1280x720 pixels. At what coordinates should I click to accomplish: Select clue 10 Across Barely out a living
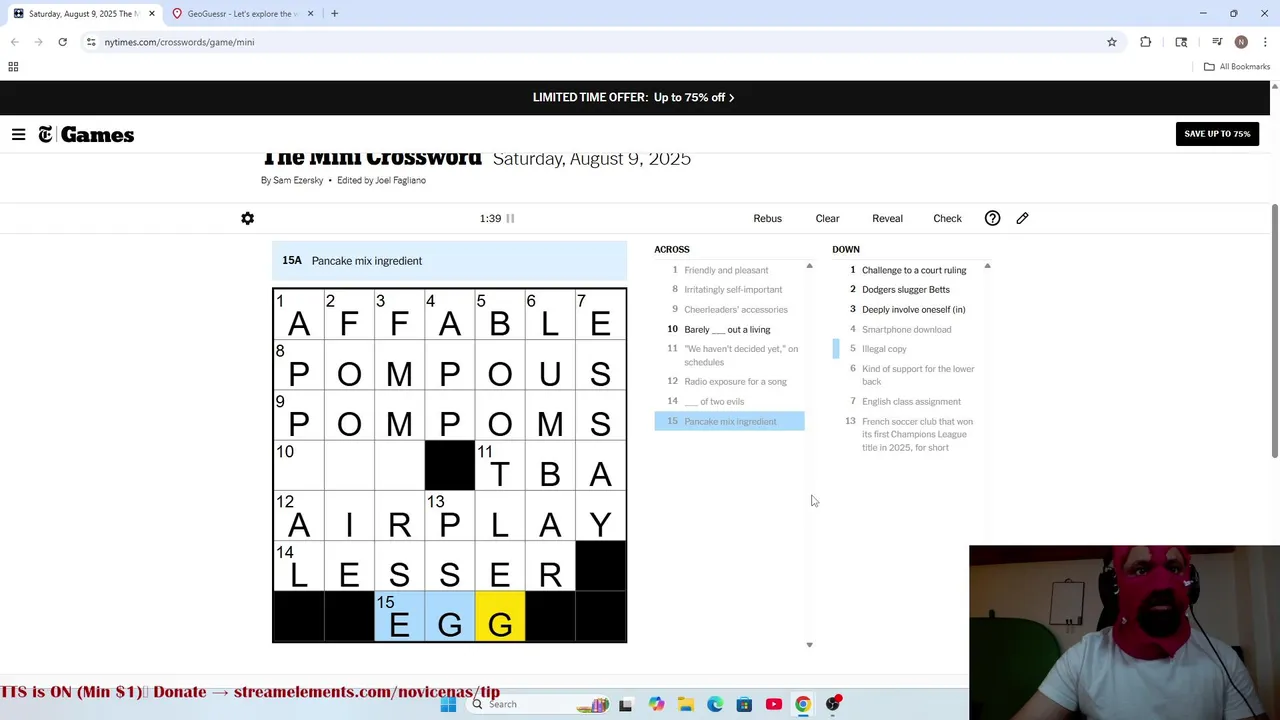pos(729,329)
